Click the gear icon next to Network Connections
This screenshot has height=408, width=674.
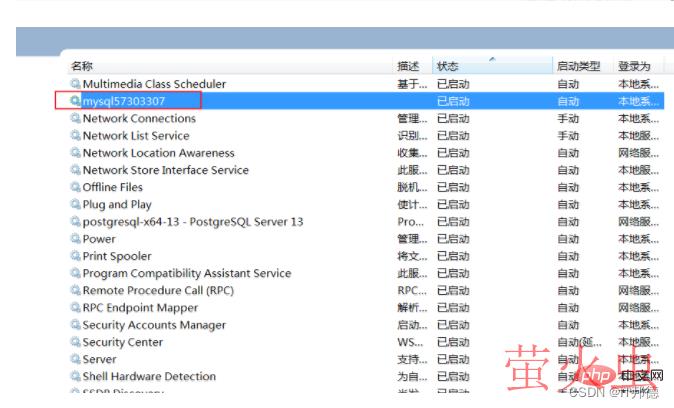pyautogui.click(x=75, y=118)
